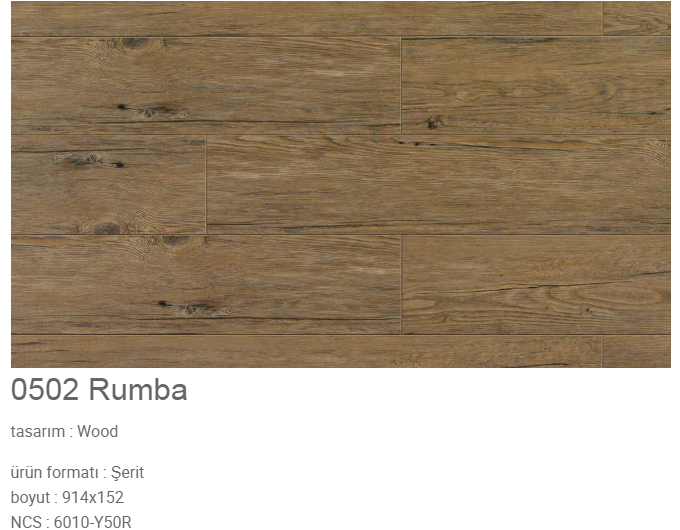Click the NCS label text

[x=26, y=522]
